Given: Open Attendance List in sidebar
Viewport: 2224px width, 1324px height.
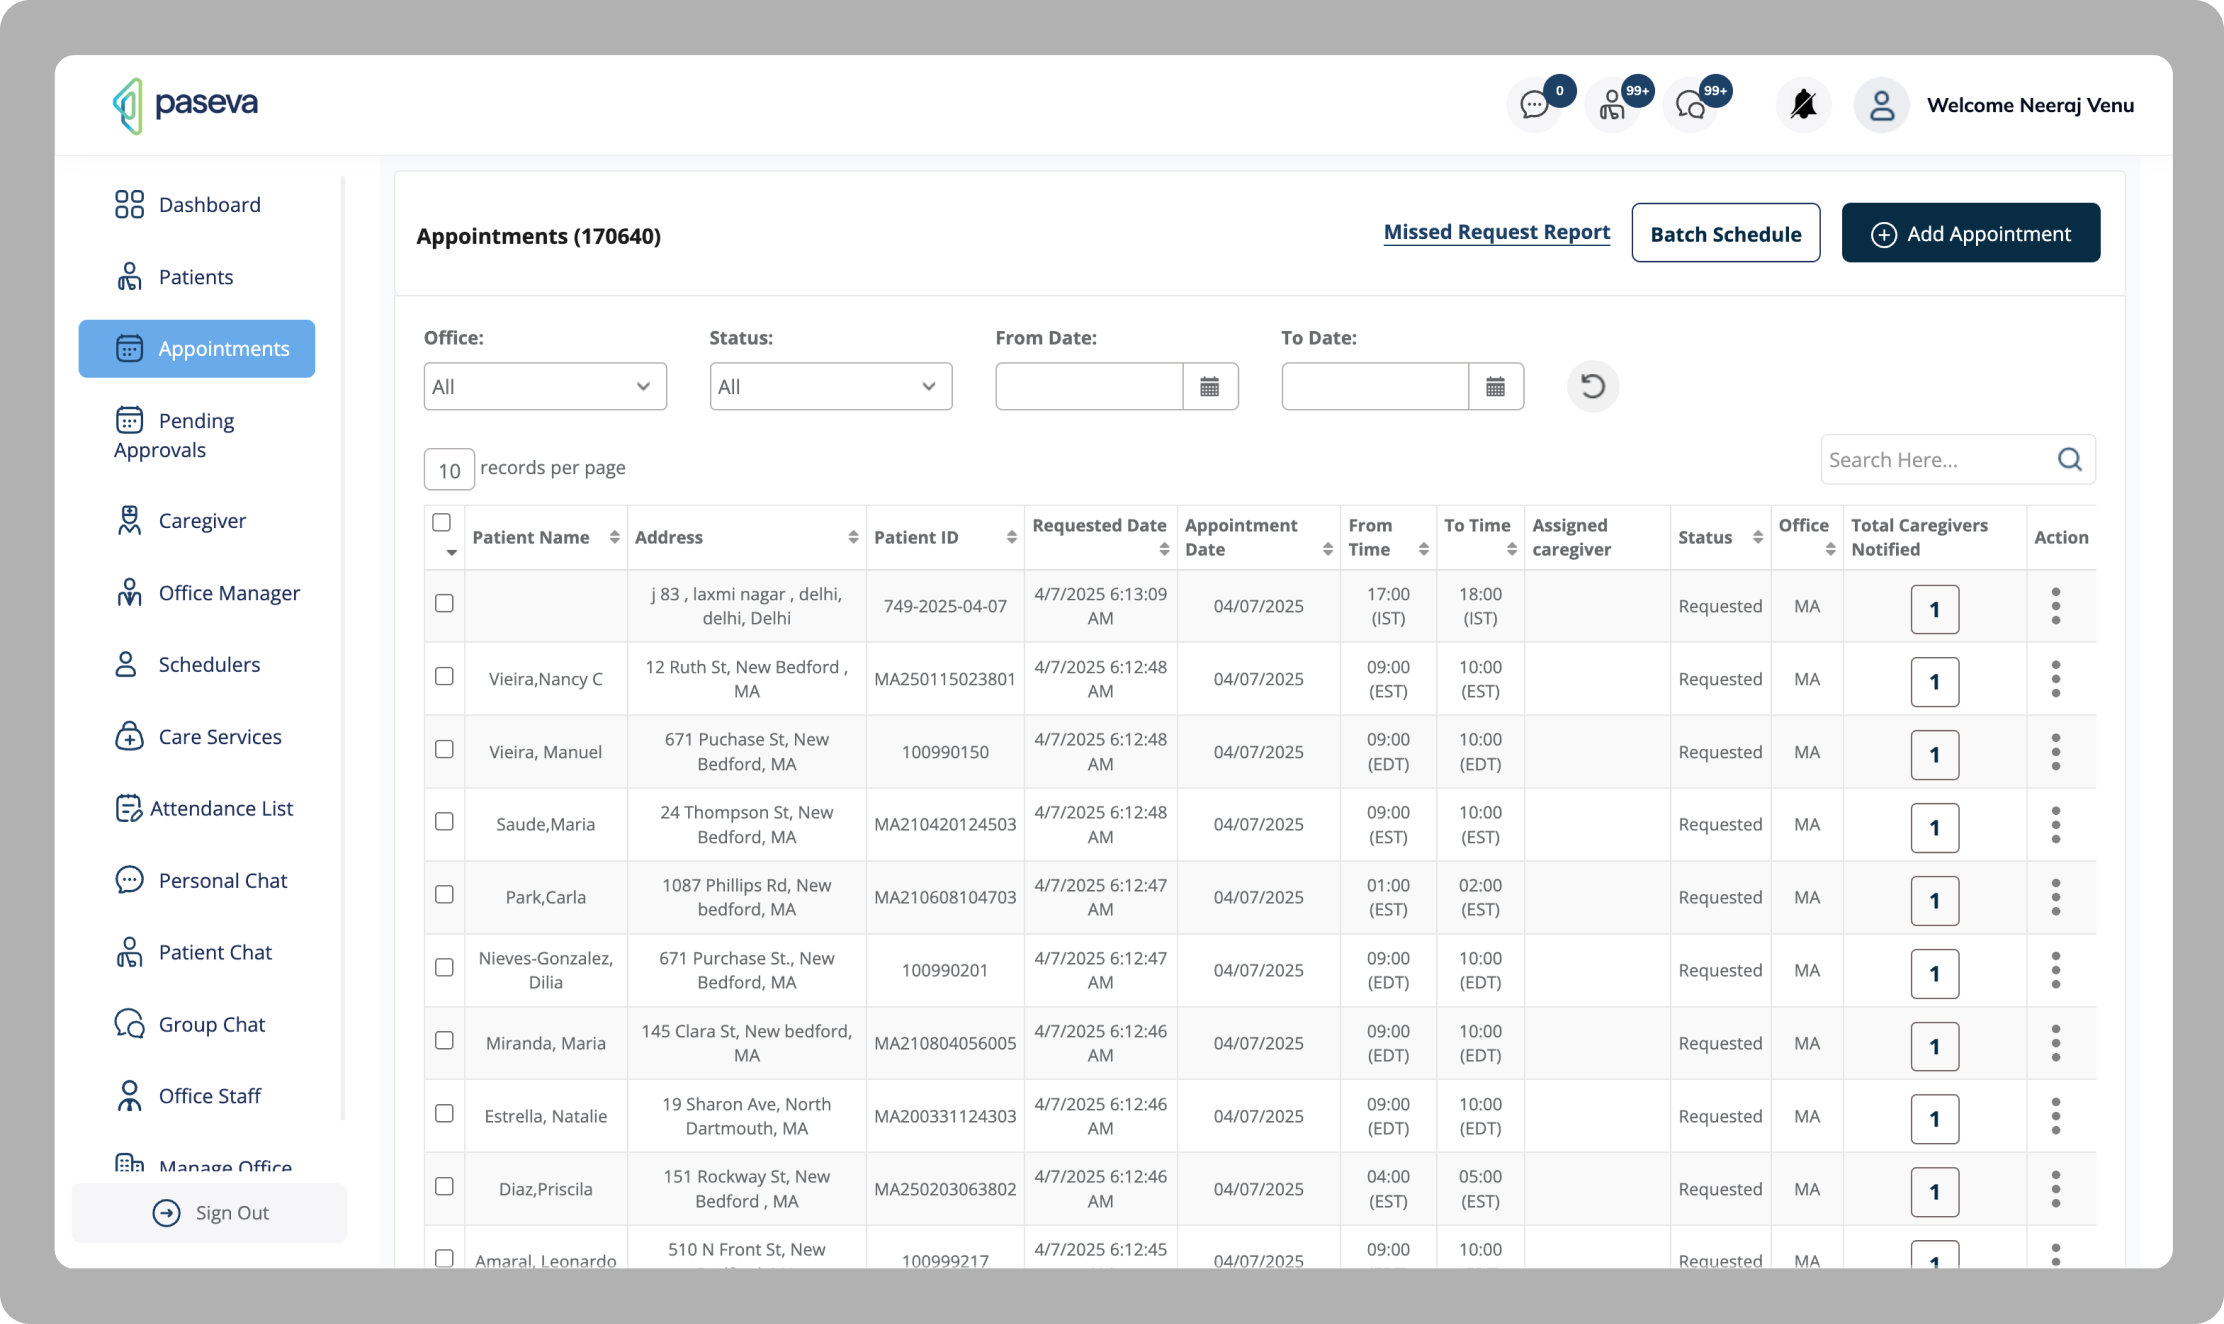Looking at the screenshot, I should (x=204, y=809).
